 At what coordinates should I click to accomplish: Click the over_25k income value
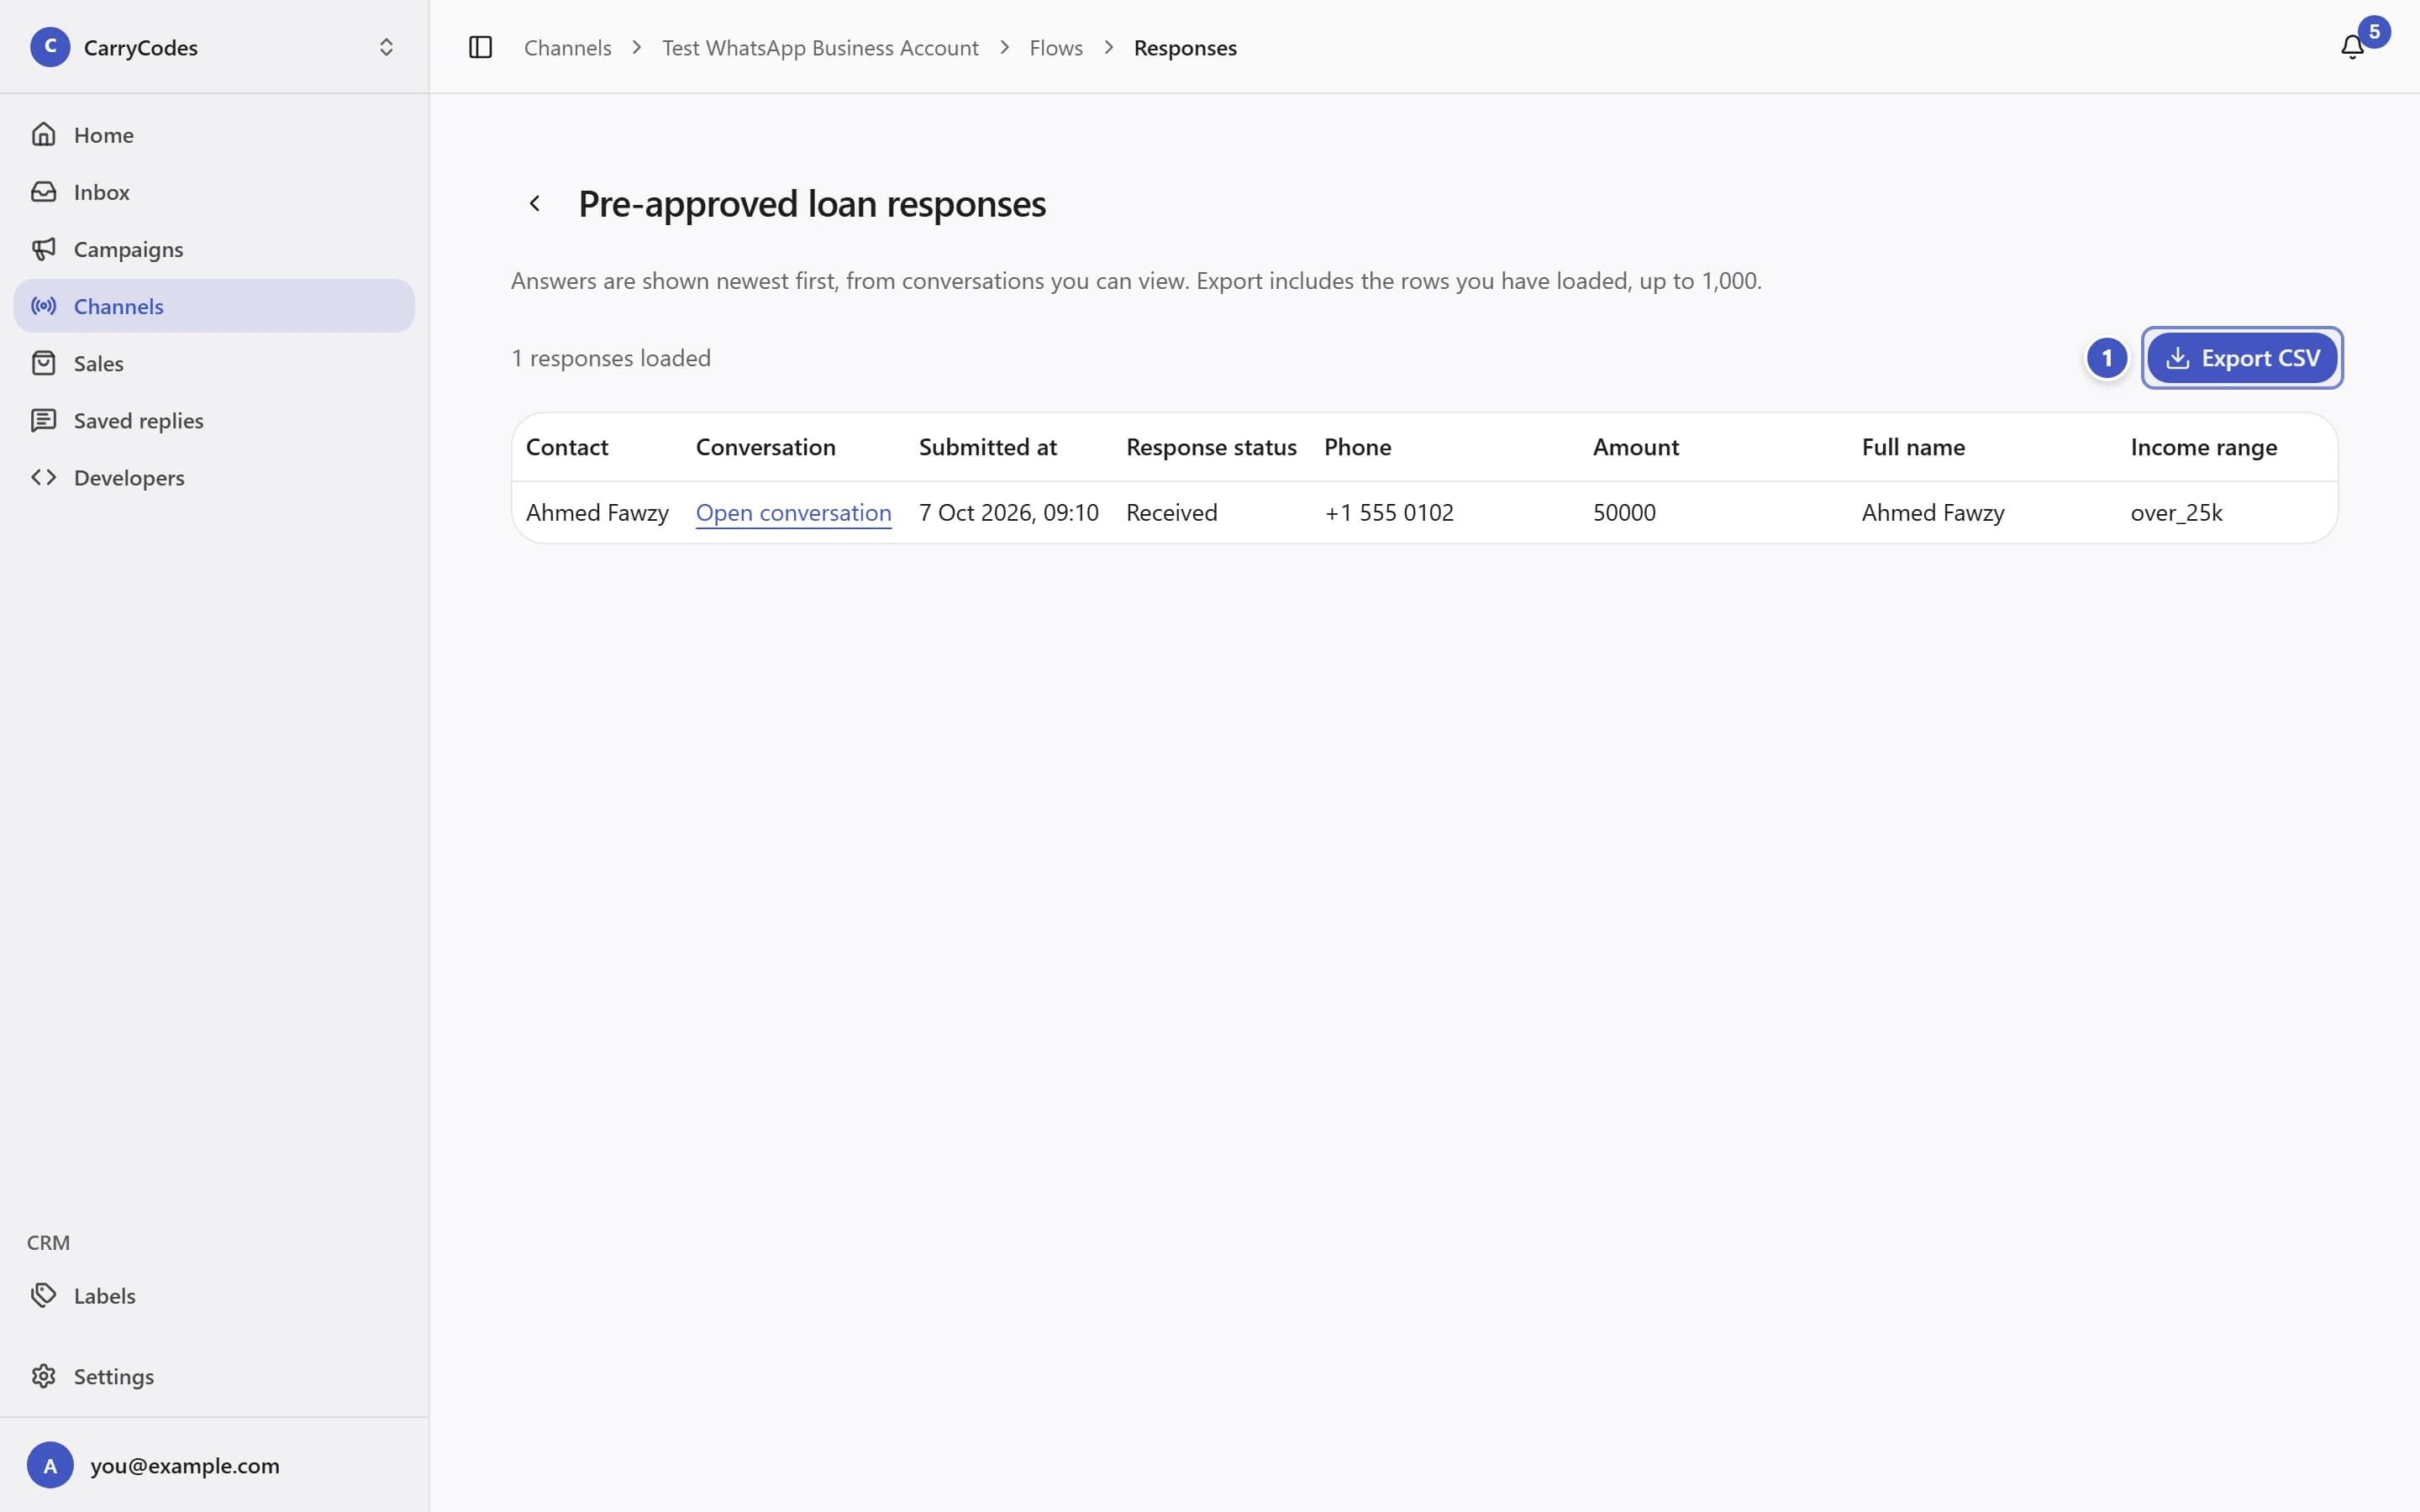click(x=2176, y=512)
